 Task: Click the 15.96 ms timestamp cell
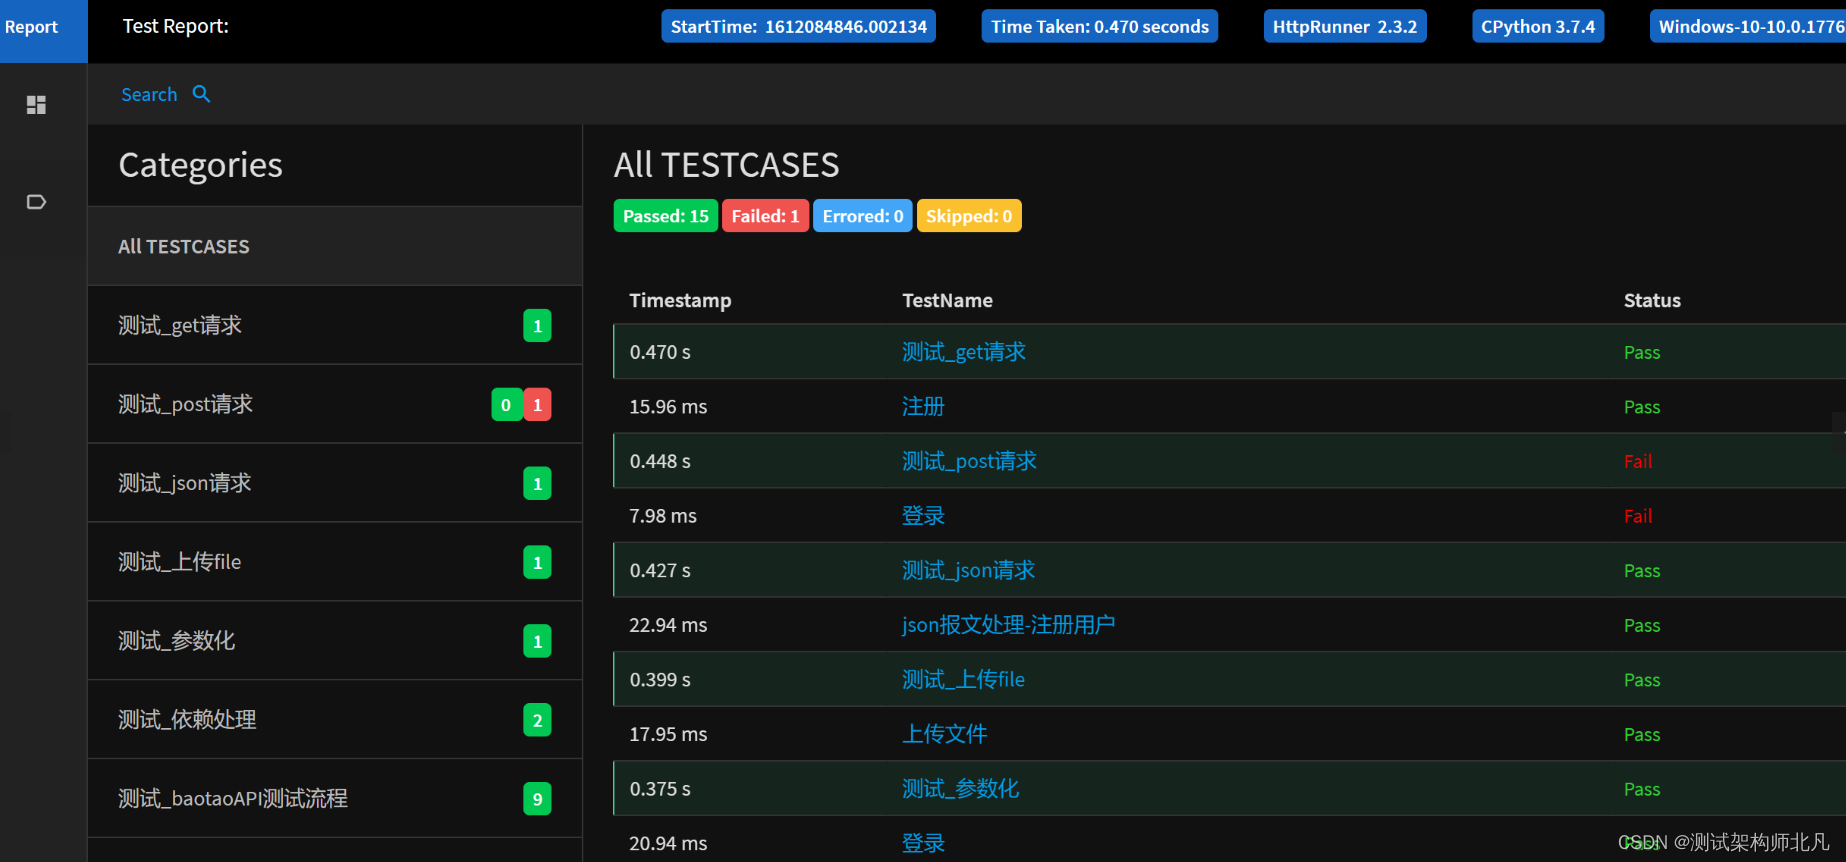668,407
